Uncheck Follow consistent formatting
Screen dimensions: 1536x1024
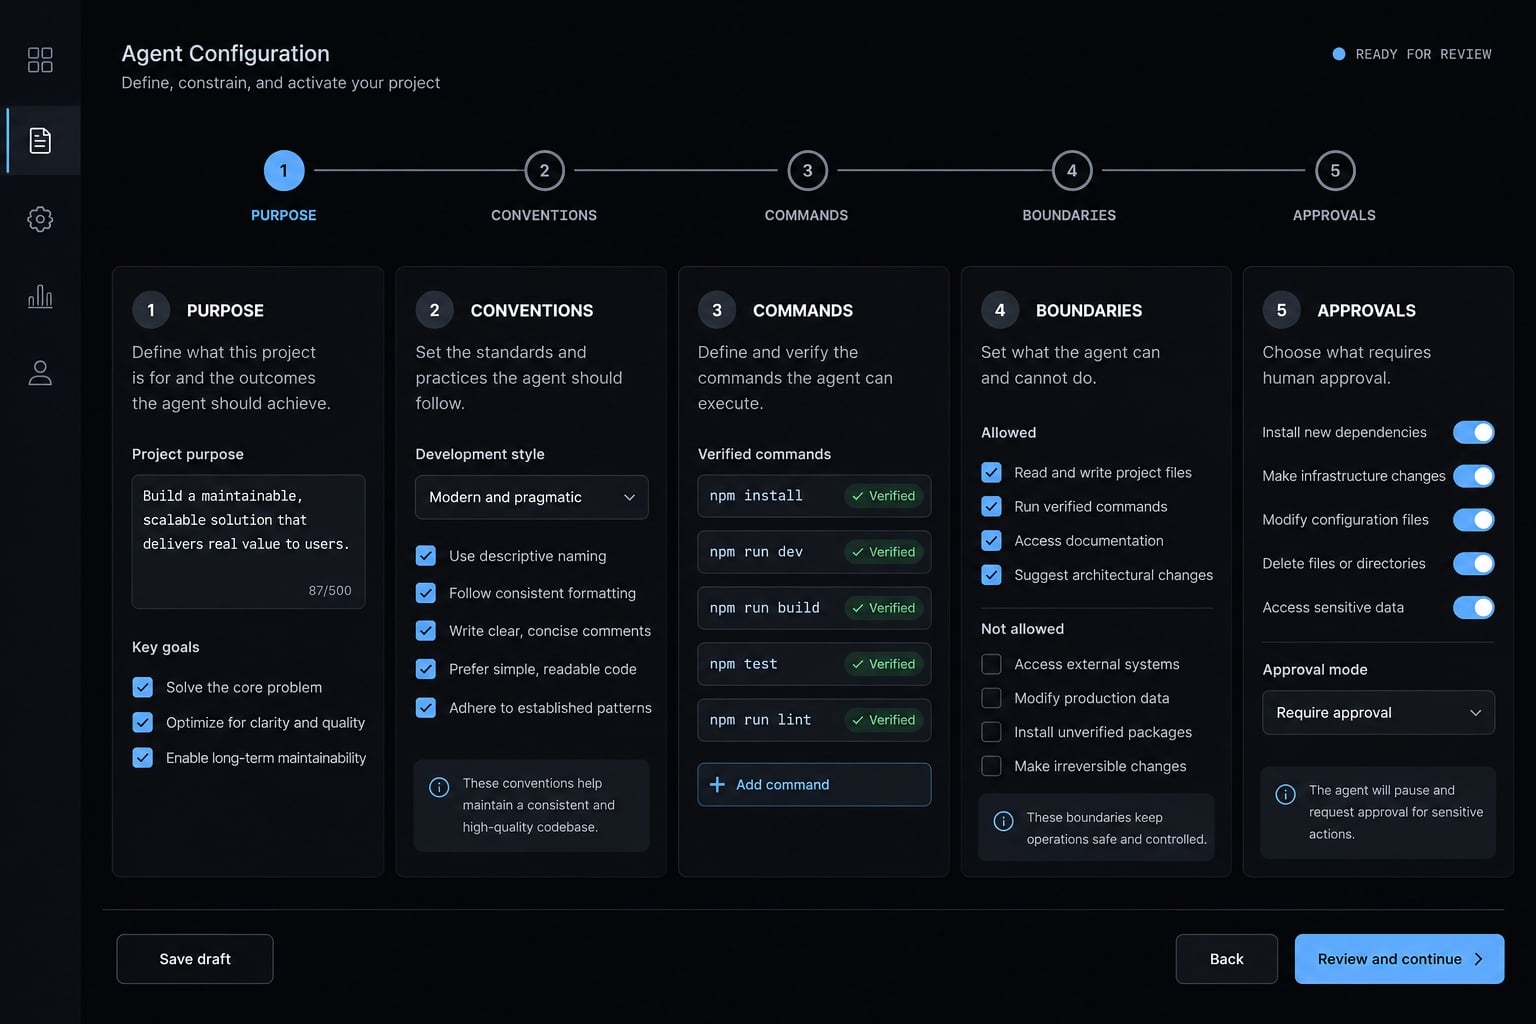point(426,593)
